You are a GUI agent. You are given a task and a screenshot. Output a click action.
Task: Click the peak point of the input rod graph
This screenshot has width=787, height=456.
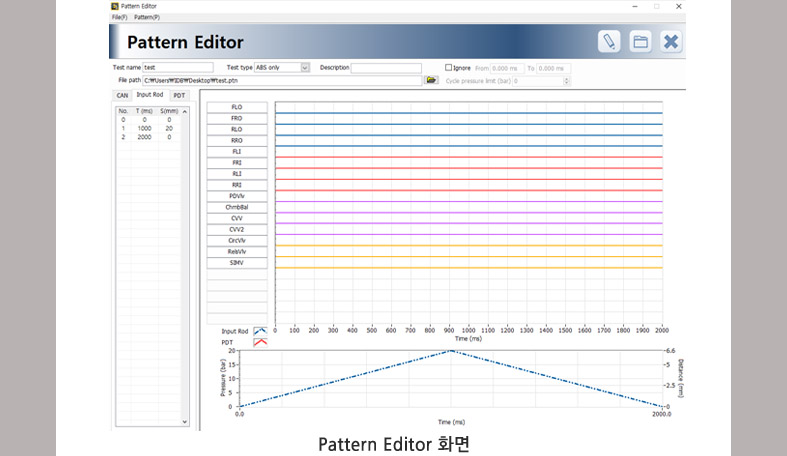click(451, 351)
